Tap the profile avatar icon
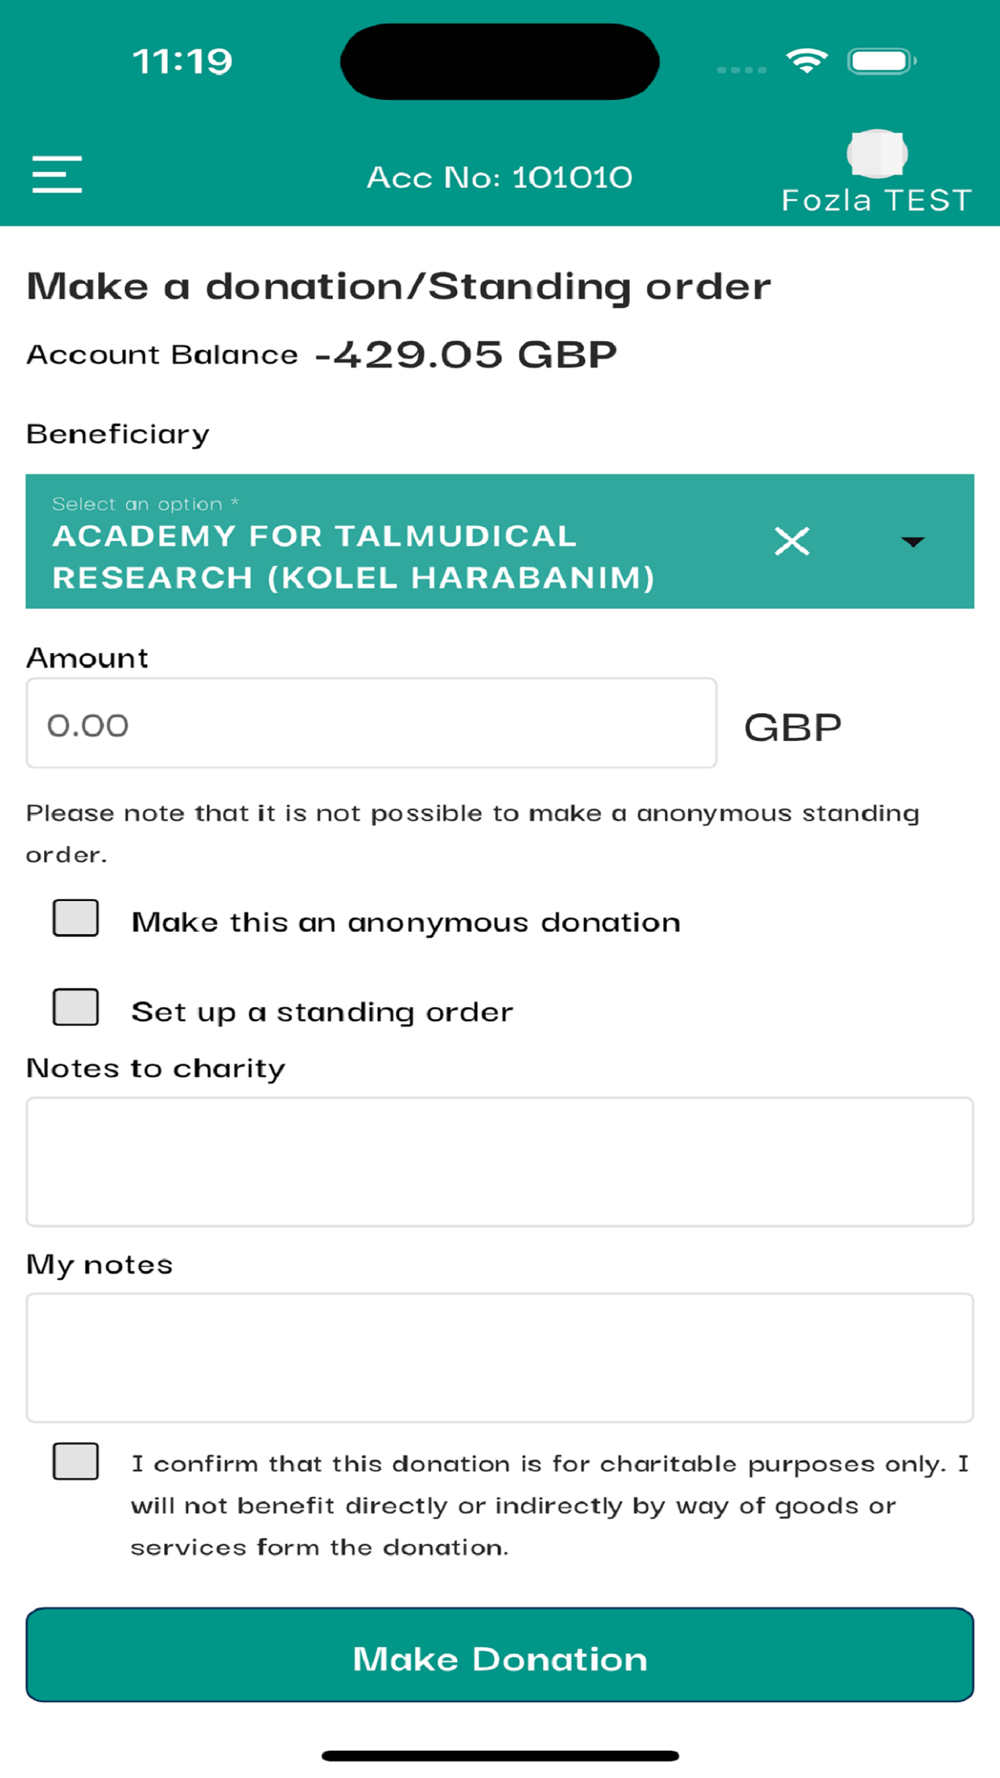The width and height of the screenshot is (1000, 1778). tap(877, 153)
